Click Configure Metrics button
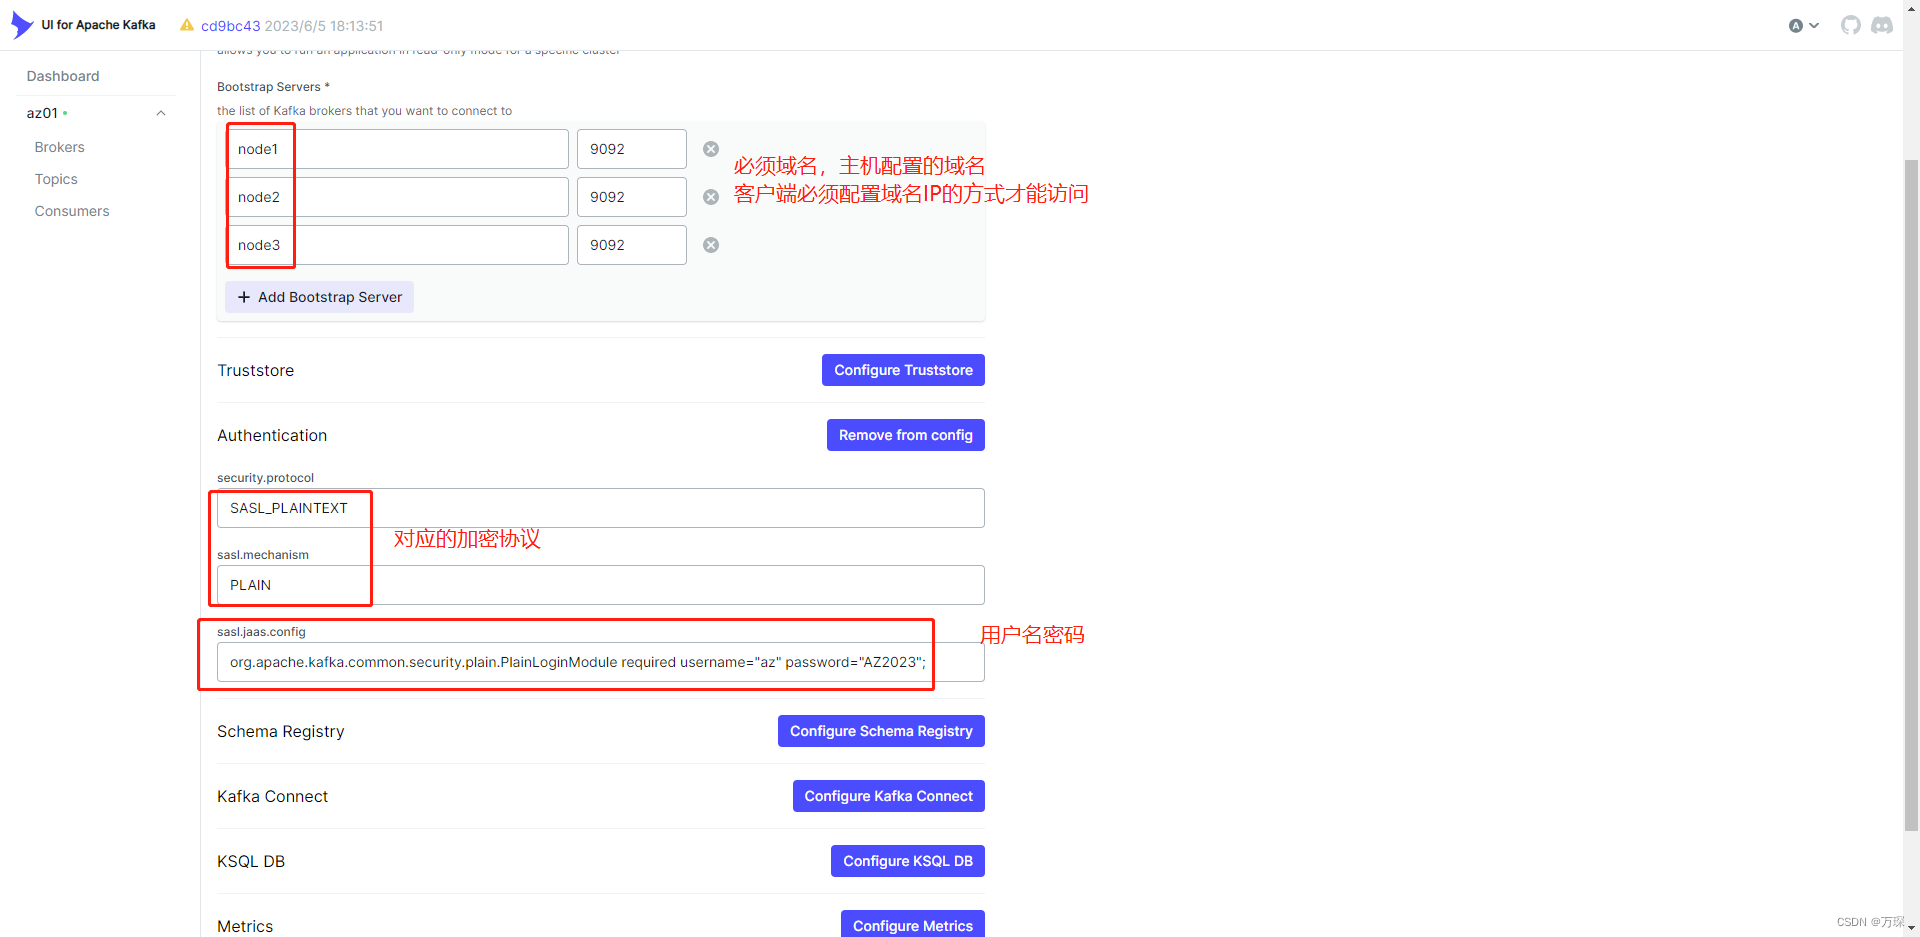The width and height of the screenshot is (1920, 937). (x=912, y=925)
